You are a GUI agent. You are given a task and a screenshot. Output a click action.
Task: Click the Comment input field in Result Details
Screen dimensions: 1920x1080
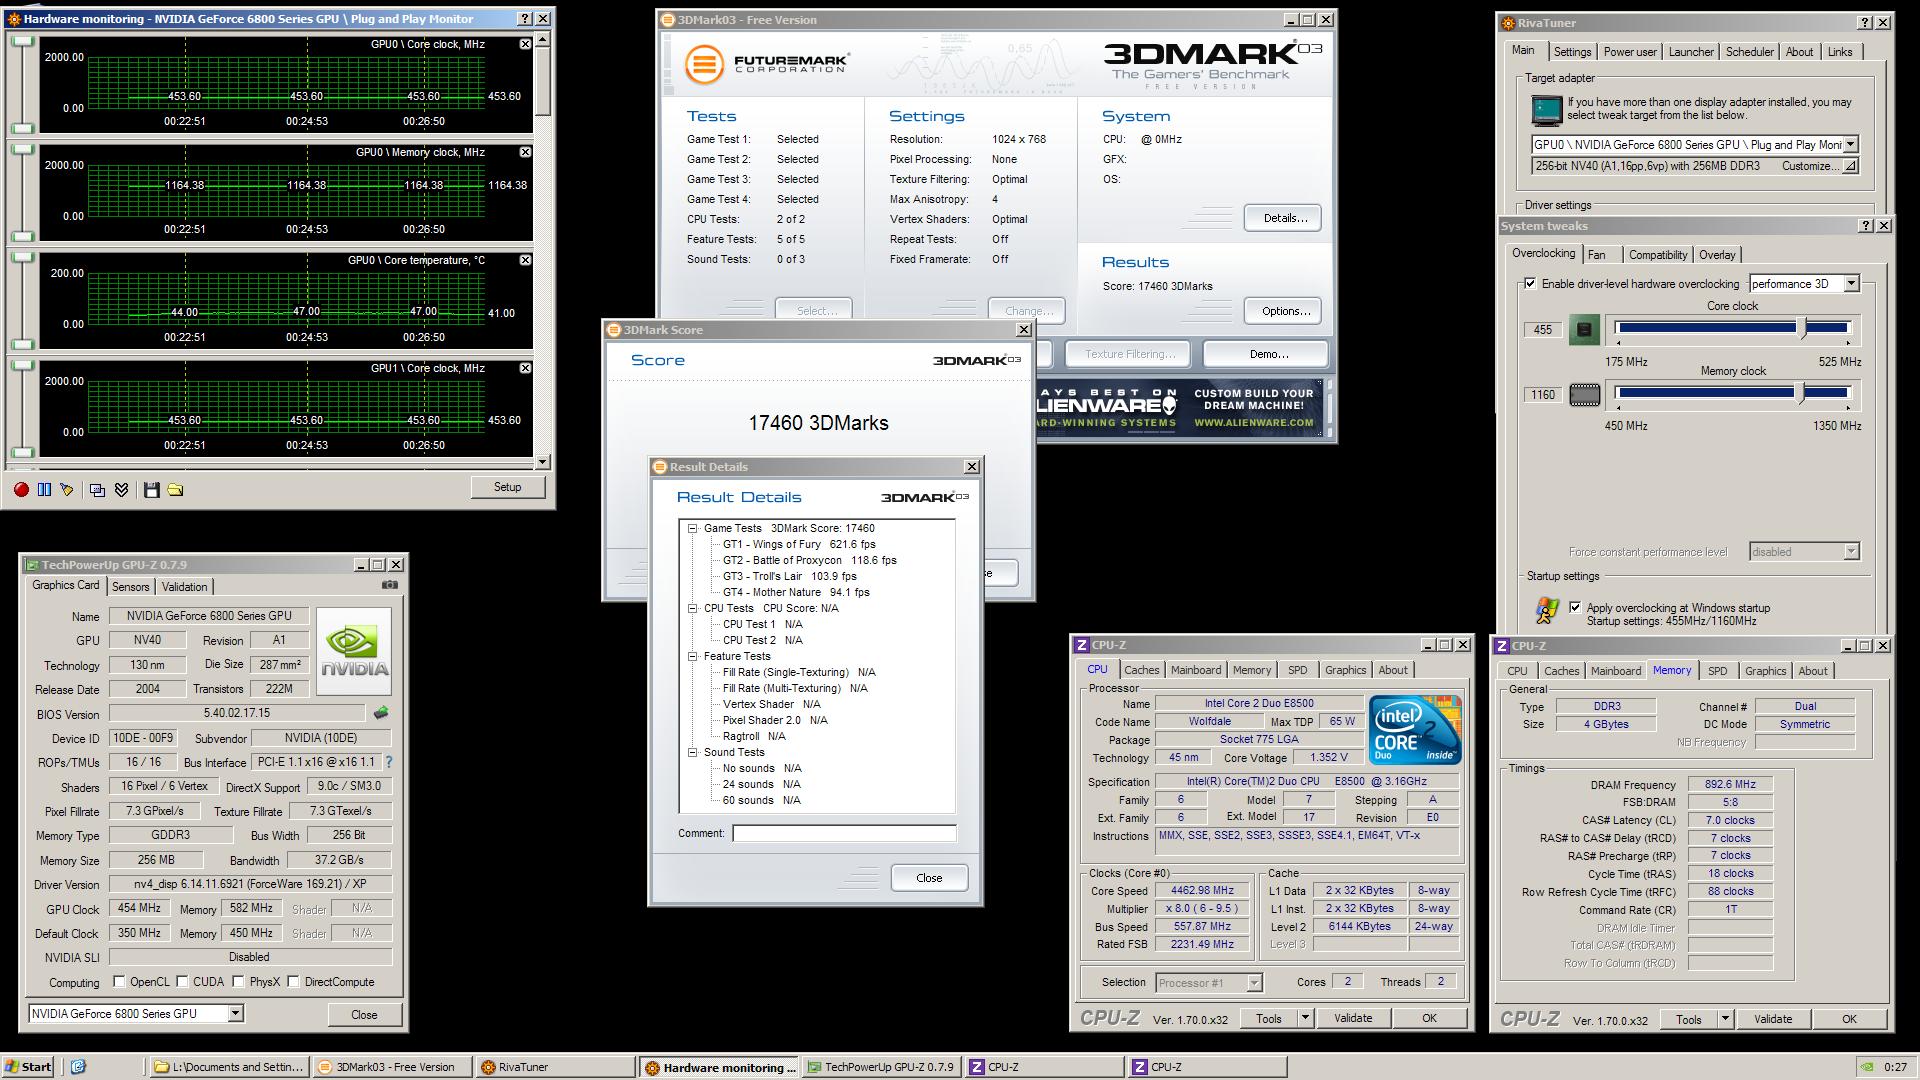844,833
